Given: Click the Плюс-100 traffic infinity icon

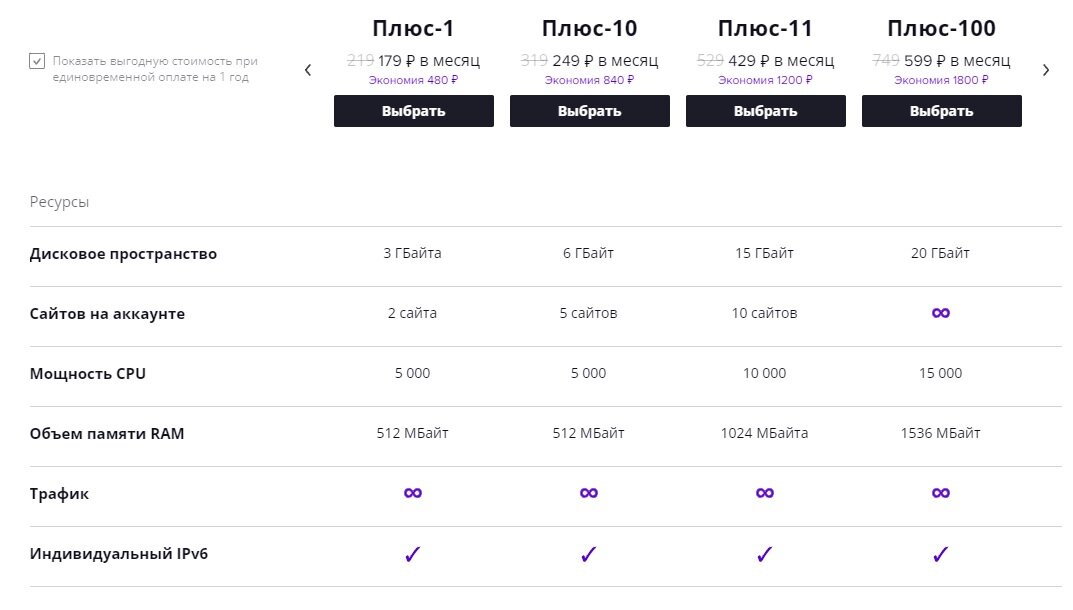Looking at the screenshot, I should coord(940,493).
